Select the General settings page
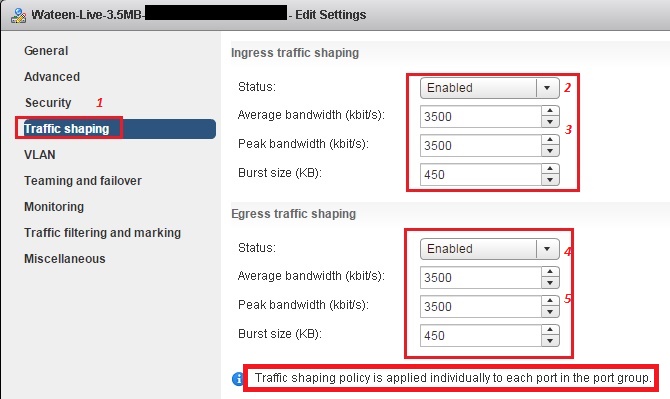Viewport: 670px width, 399px height. [46, 51]
